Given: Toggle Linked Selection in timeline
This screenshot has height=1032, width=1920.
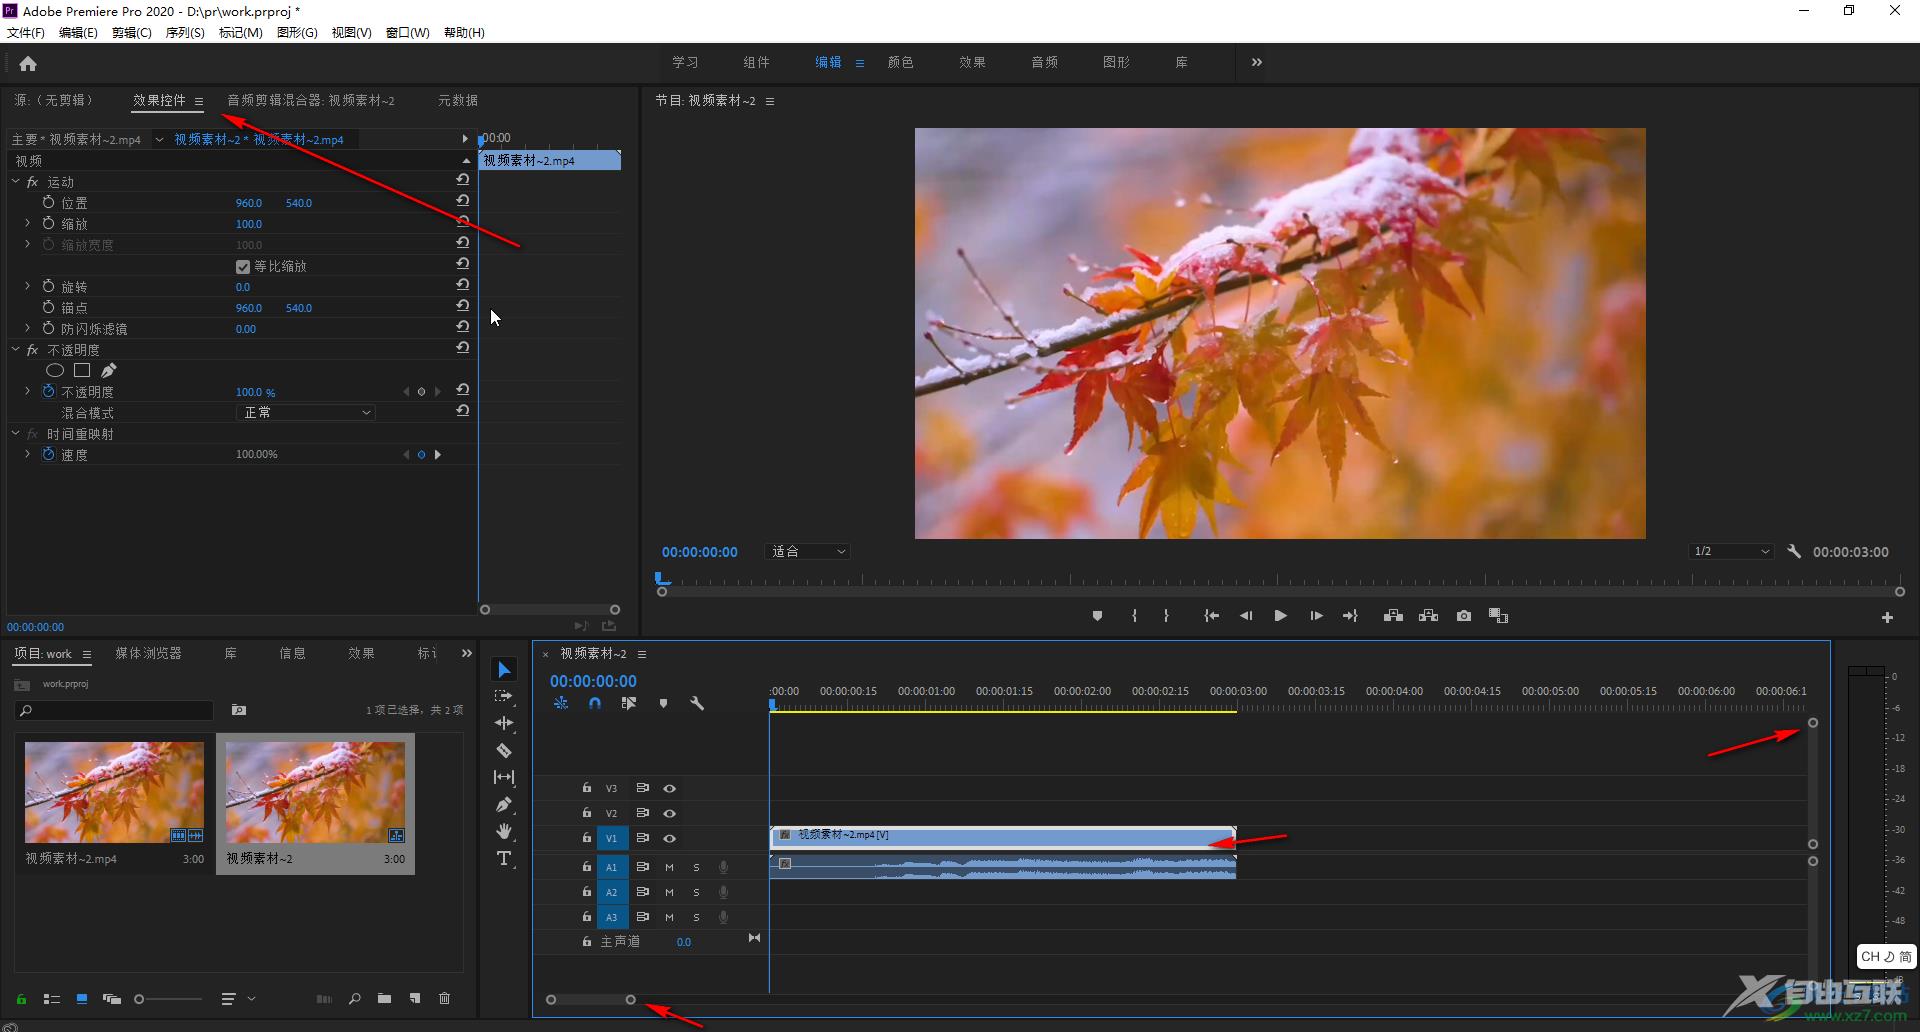Looking at the screenshot, I should pos(629,703).
